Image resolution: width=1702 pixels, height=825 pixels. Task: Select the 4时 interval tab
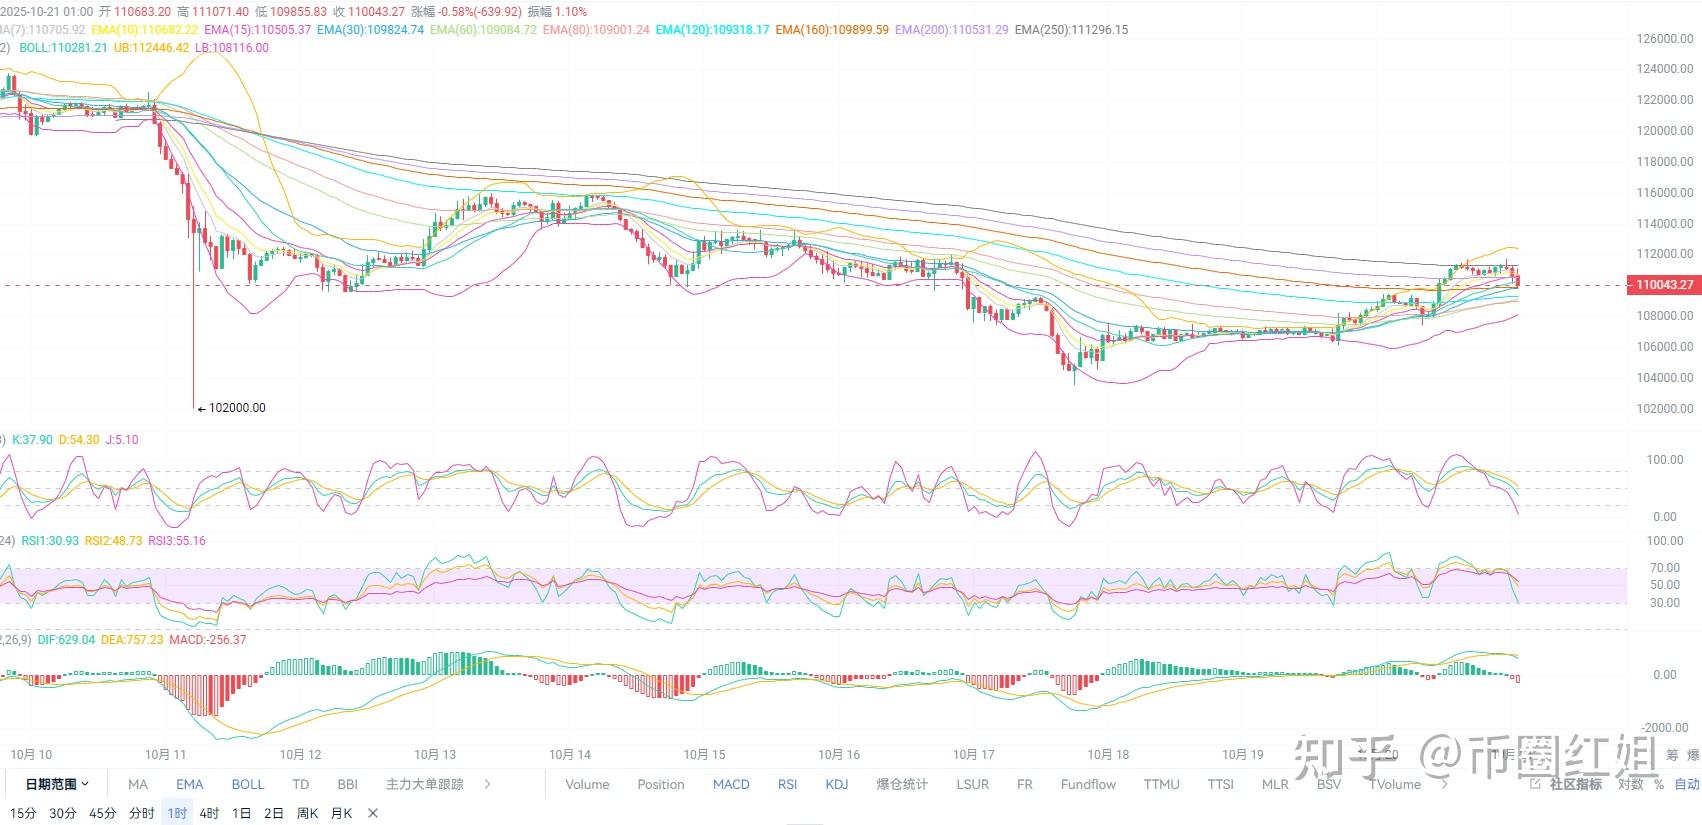pyautogui.click(x=209, y=813)
